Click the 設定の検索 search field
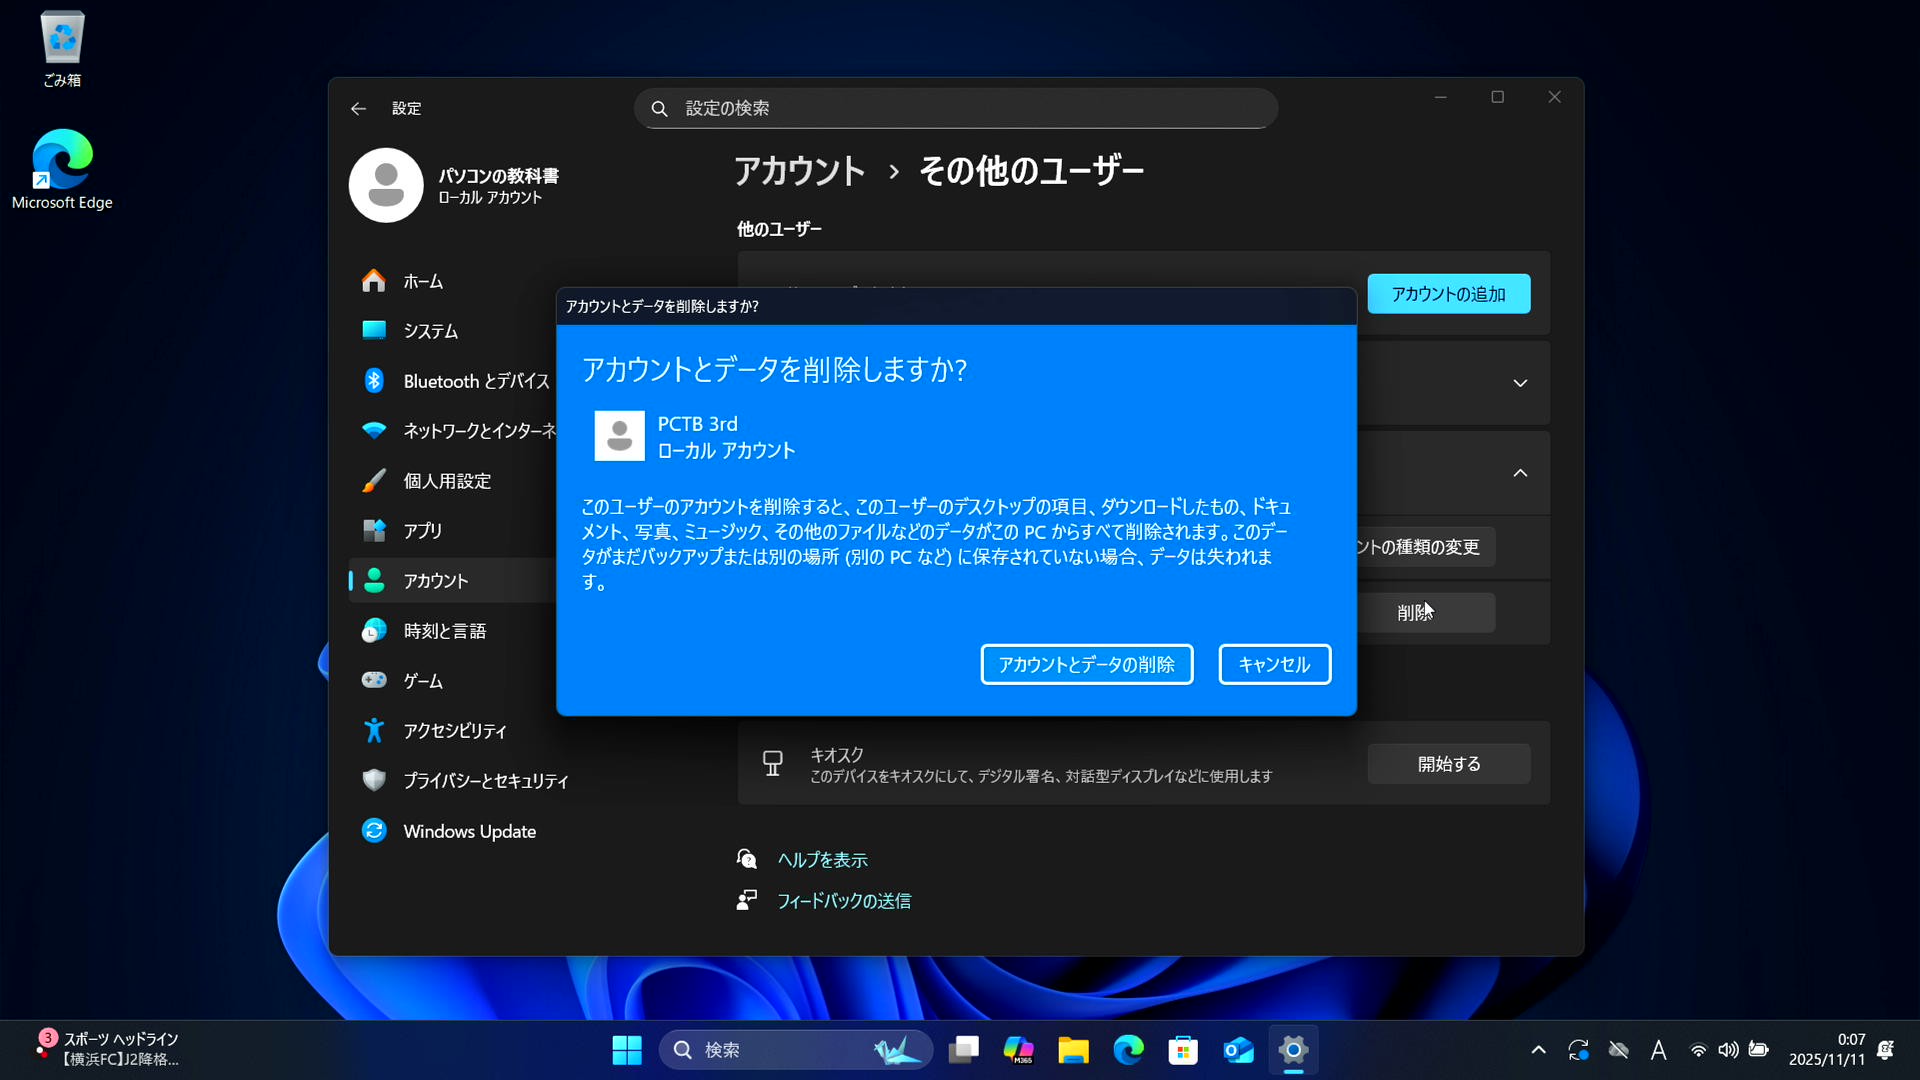 point(955,108)
